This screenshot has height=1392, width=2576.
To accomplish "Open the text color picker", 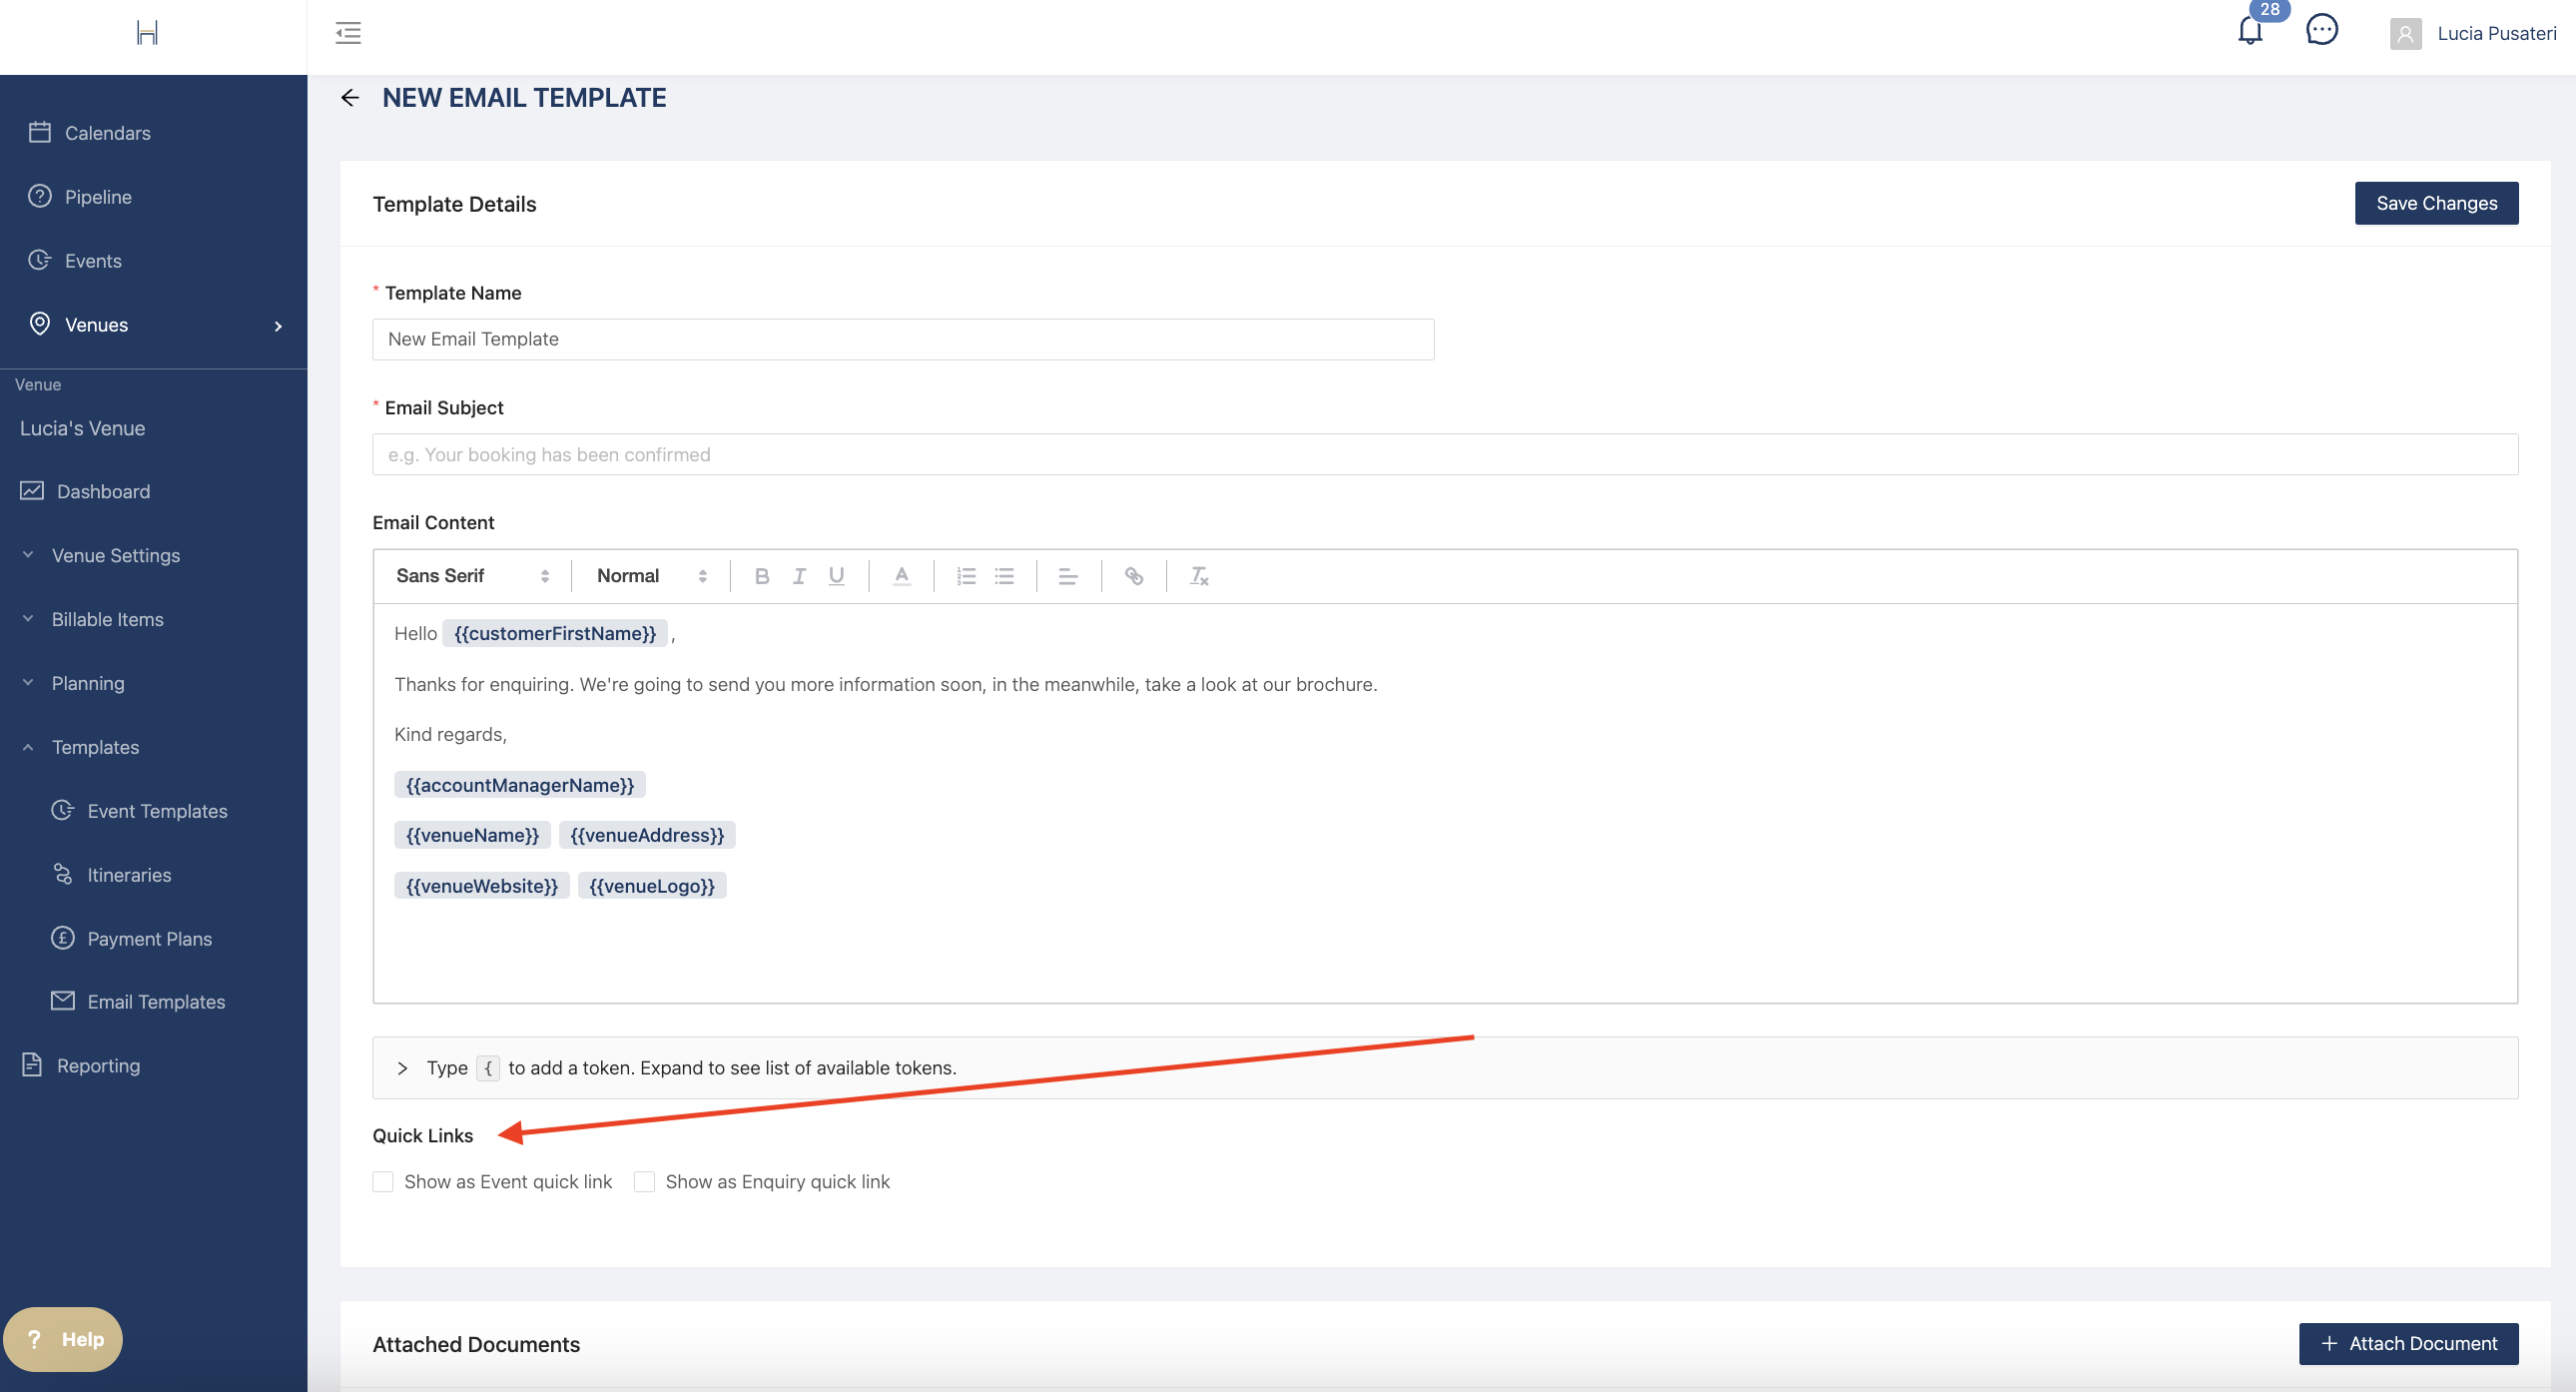I will click(x=901, y=576).
